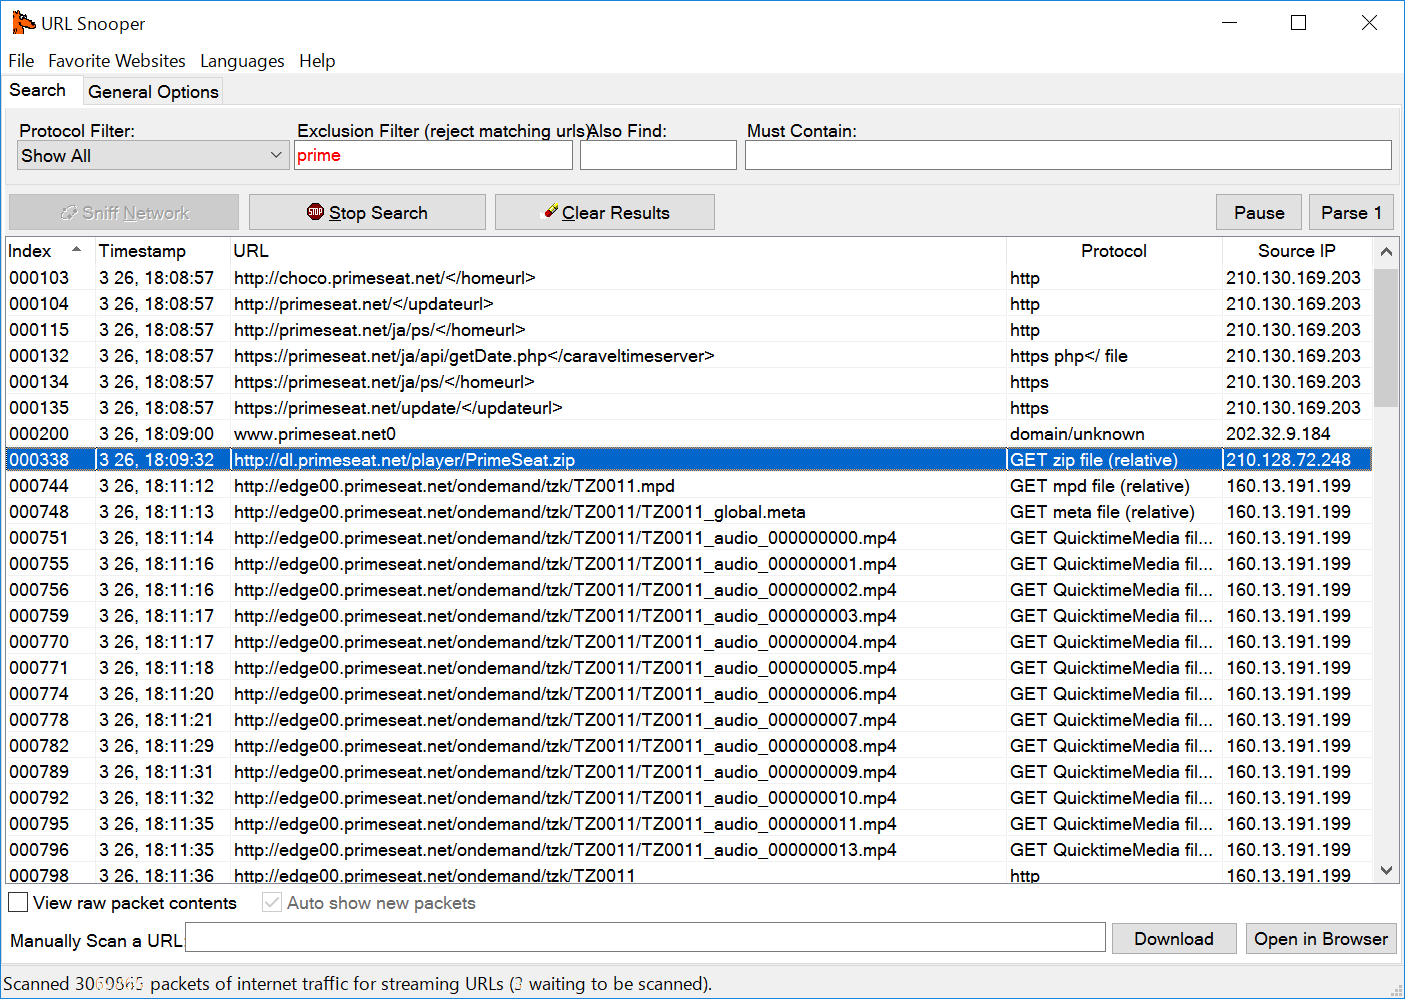This screenshot has width=1405, height=999.
Task: Select row with index 000134
Action: (689, 382)
